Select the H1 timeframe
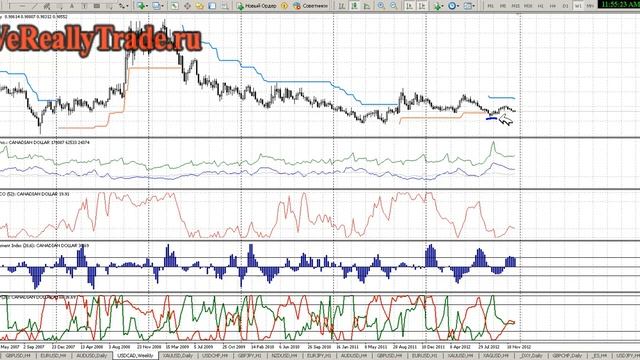Image resolution: width=640 pixels, height=360 pixels. (x=540, y=6)
